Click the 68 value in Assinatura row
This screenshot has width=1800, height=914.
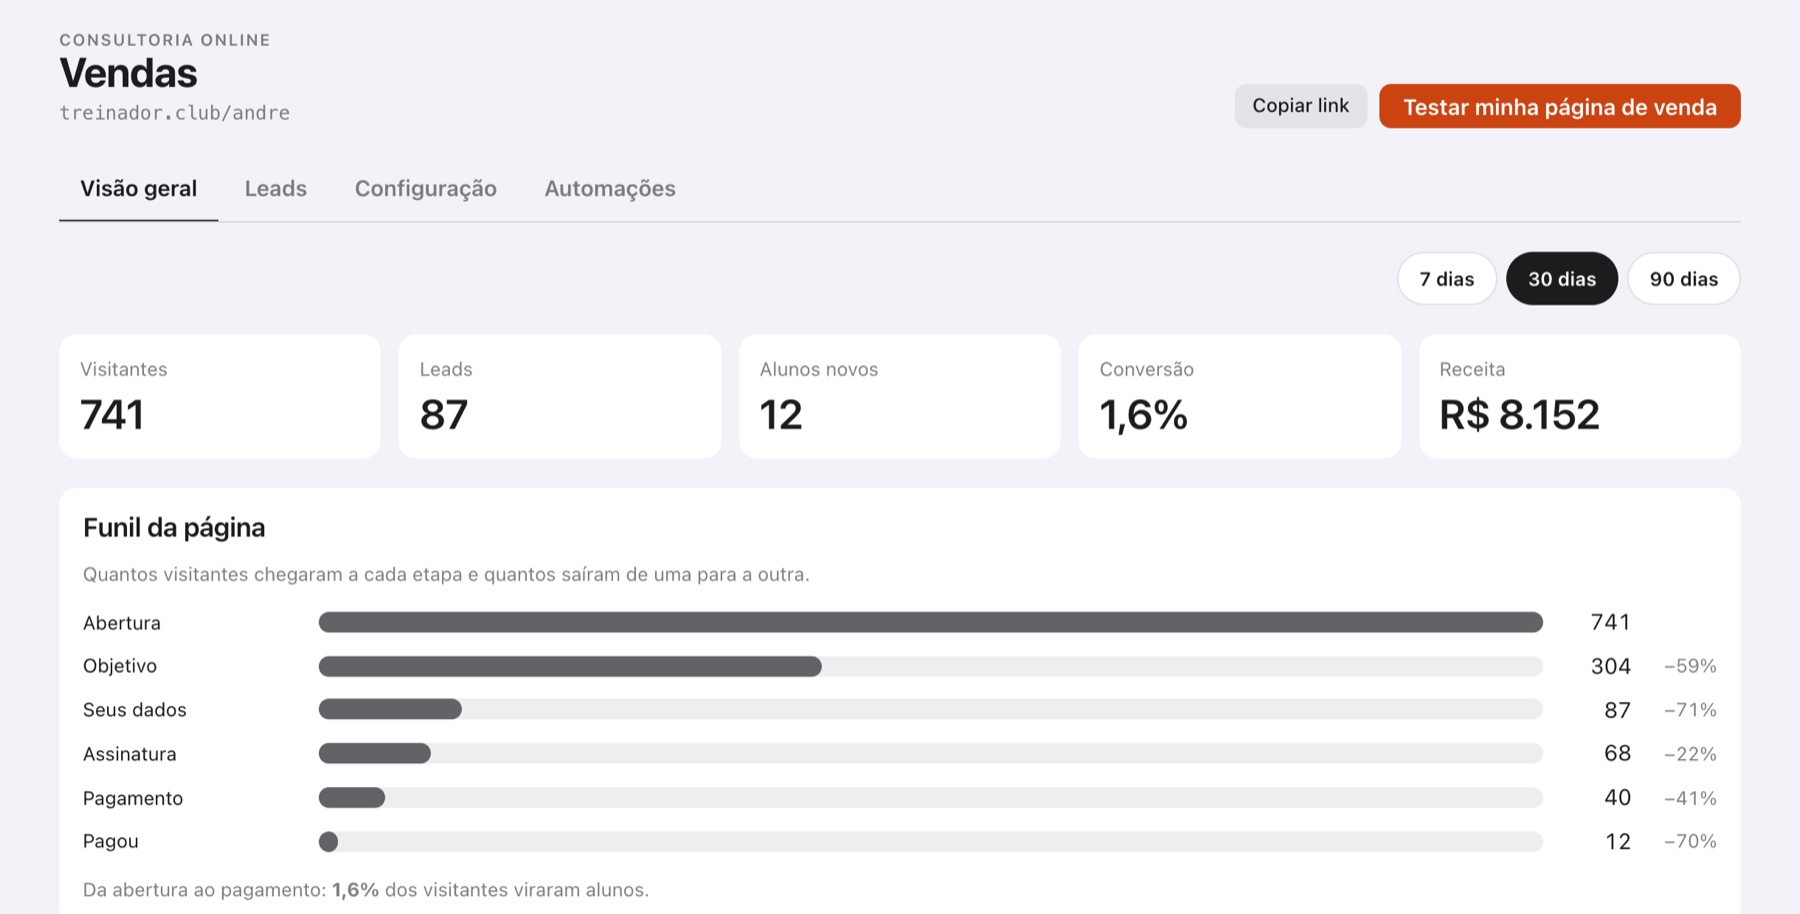click(x=1618, y=753)
